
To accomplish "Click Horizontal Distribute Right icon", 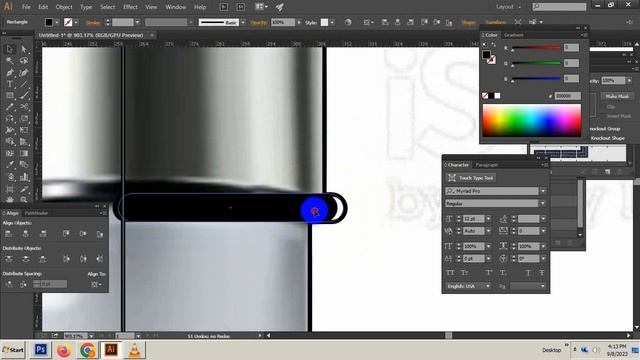I will tap(100, 259).
